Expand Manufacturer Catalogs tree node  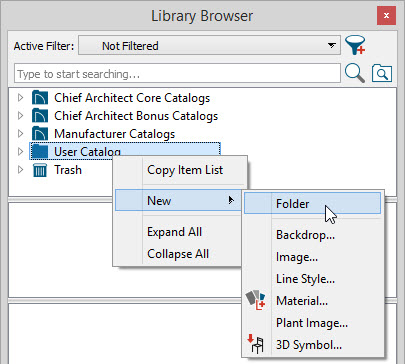tap(20, 134)
